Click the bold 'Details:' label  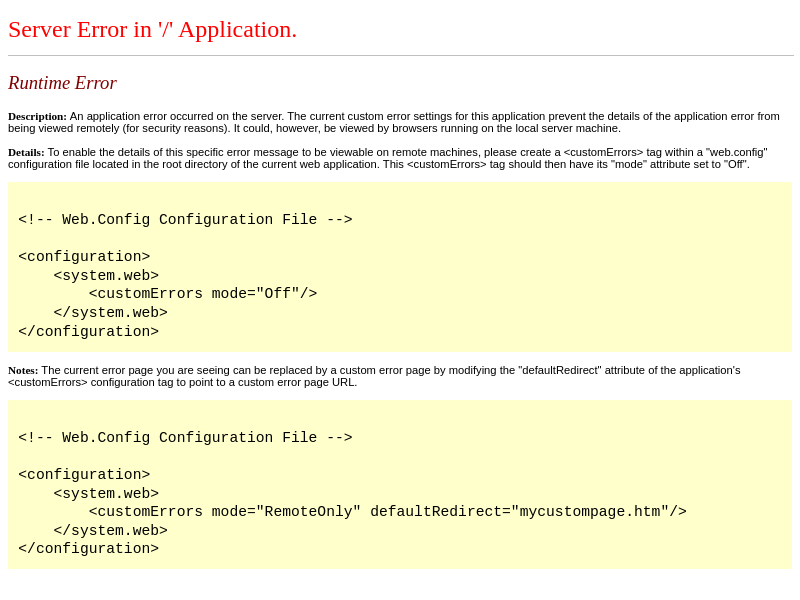[x=26, y=152]
